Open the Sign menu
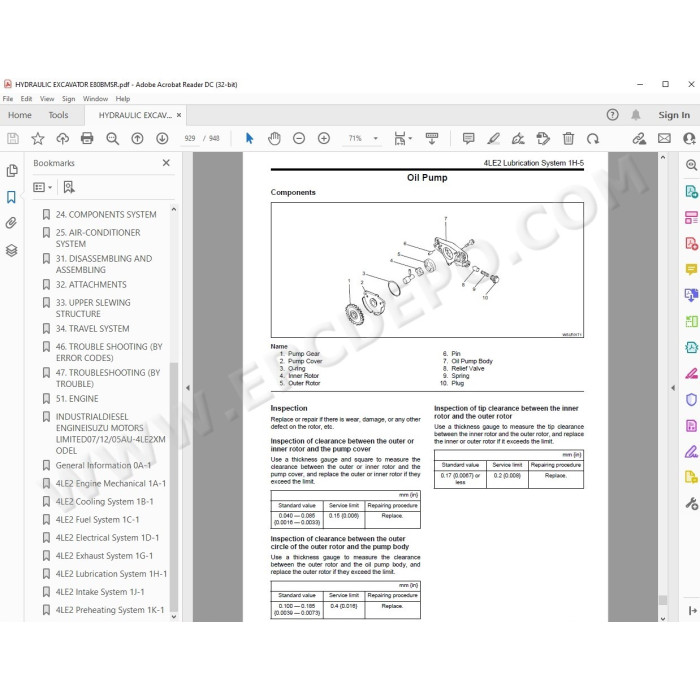This screenshot has height=700, width=700. tap(68, 99)
